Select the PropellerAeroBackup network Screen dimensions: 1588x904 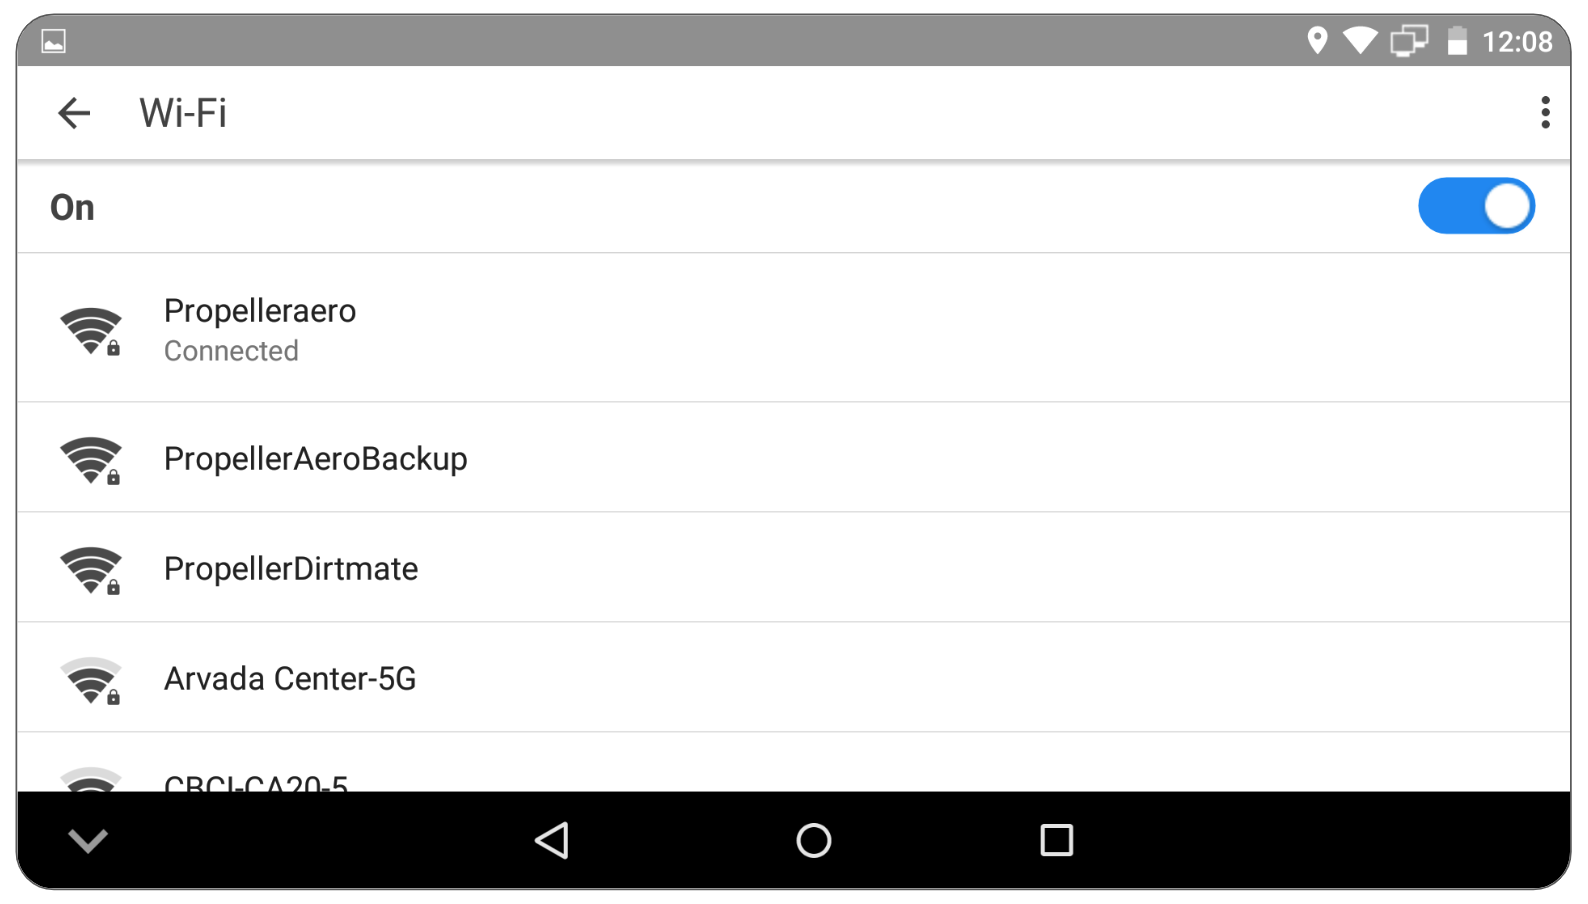(x=794, y=458)
